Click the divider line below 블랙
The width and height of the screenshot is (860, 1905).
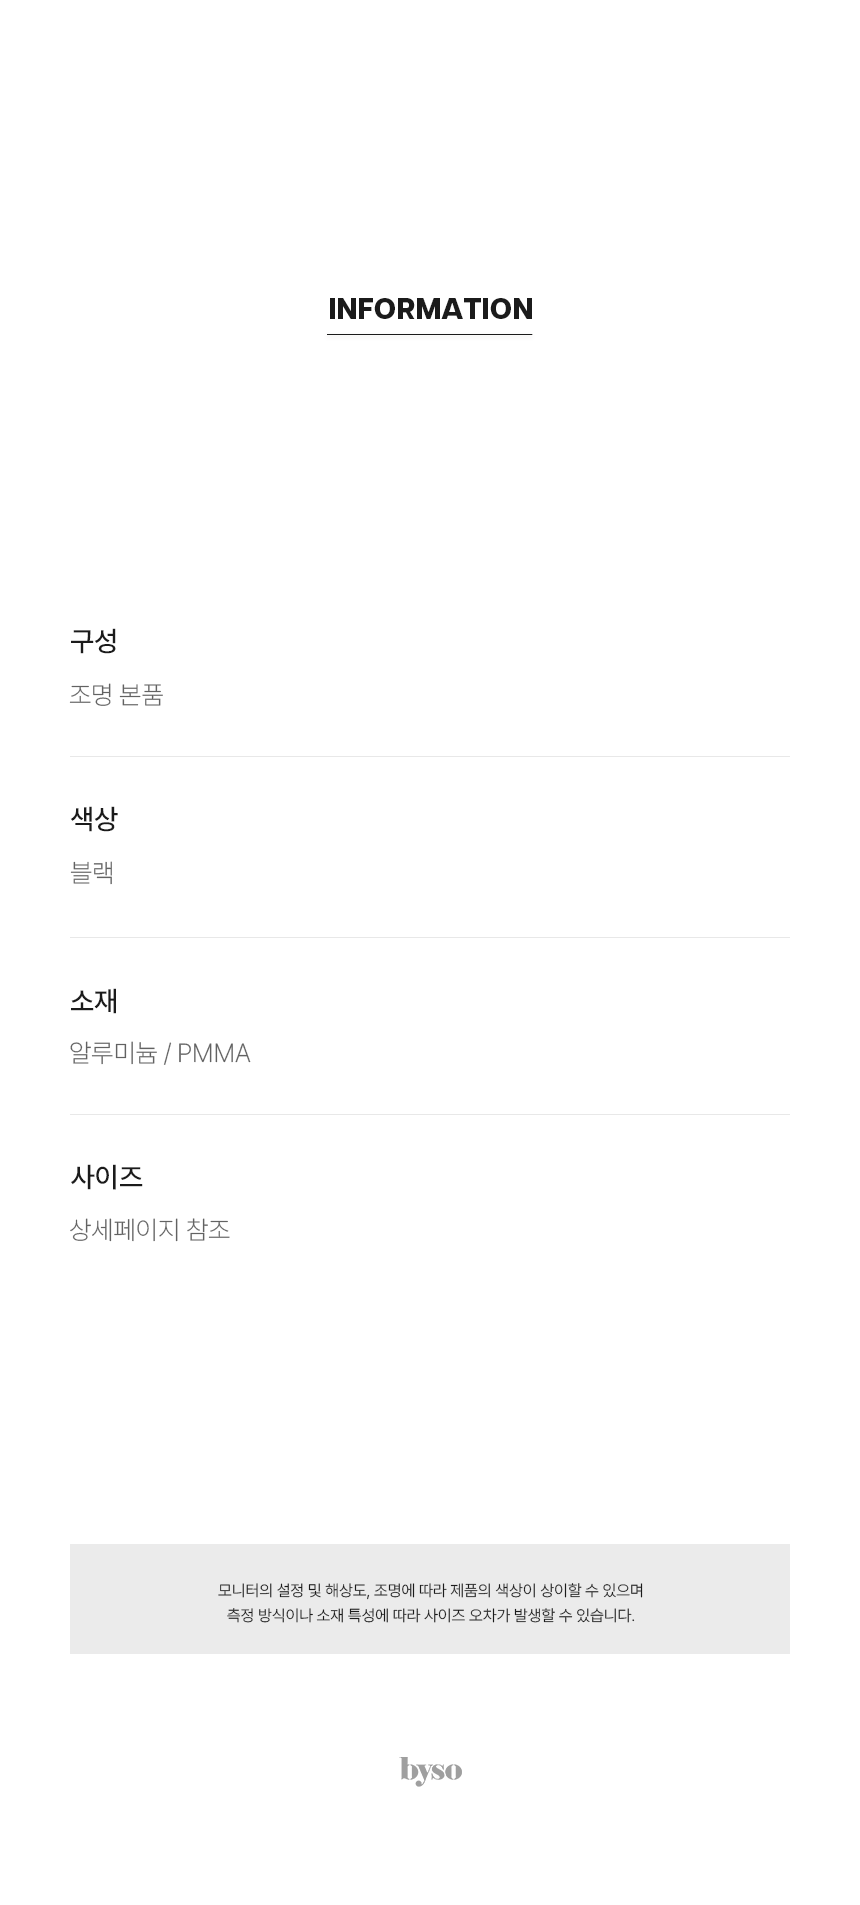coord(430,937)
